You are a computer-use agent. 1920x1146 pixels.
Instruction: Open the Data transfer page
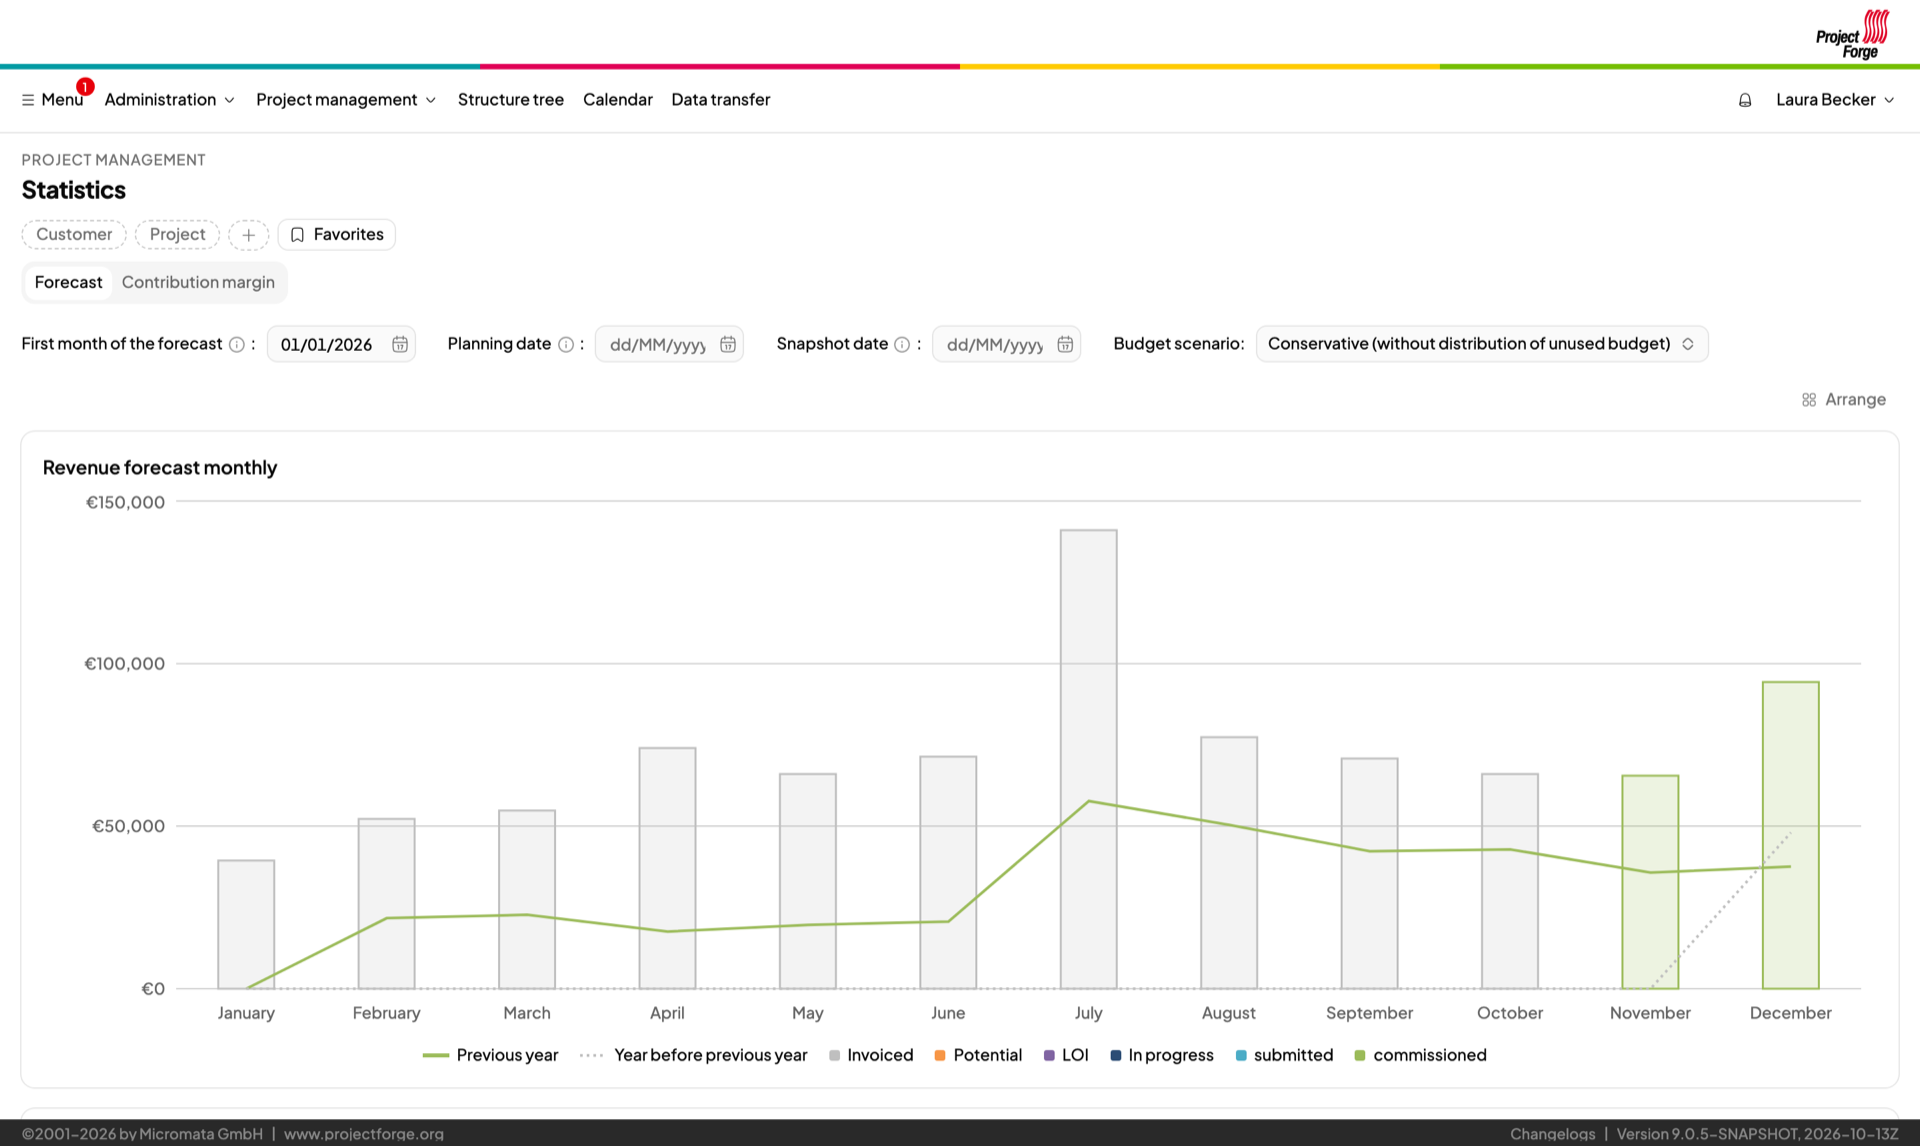point(721,100)
